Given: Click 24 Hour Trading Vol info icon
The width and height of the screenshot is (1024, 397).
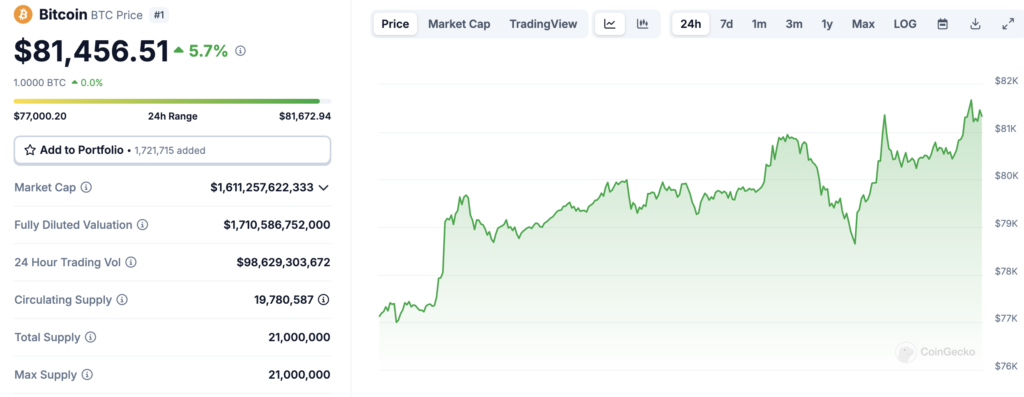Looking at the screenshot, I should (131, 262).
